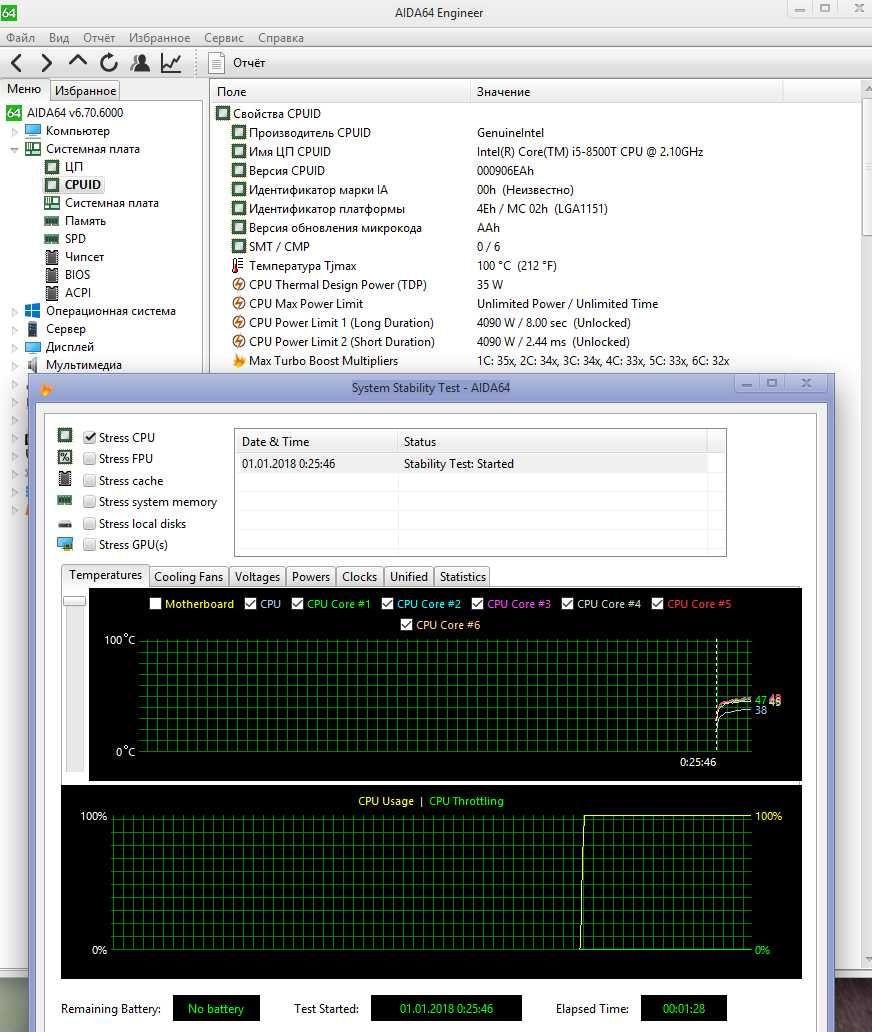Enable the Stress cache checkbox

click(x=90, y=480)
